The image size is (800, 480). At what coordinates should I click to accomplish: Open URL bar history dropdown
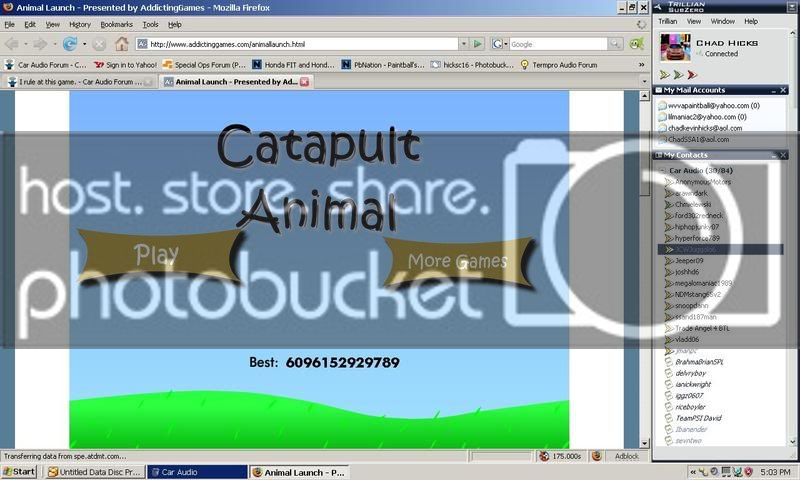point(464,44)
